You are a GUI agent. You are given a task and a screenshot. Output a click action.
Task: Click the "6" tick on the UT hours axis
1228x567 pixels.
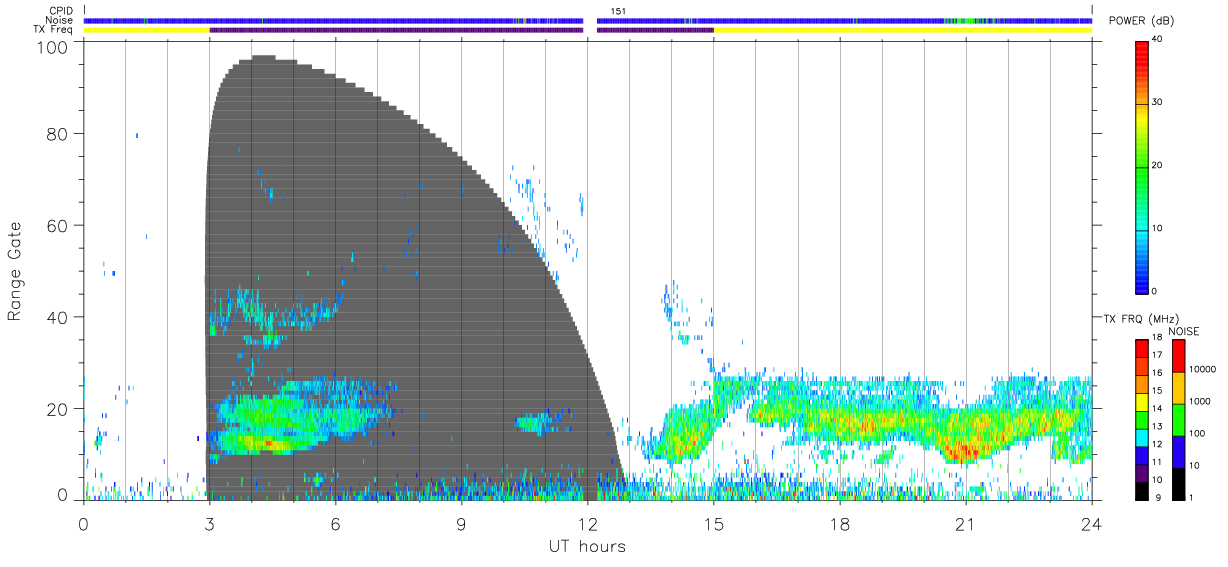pyautogui.click(x=336, y=524)
